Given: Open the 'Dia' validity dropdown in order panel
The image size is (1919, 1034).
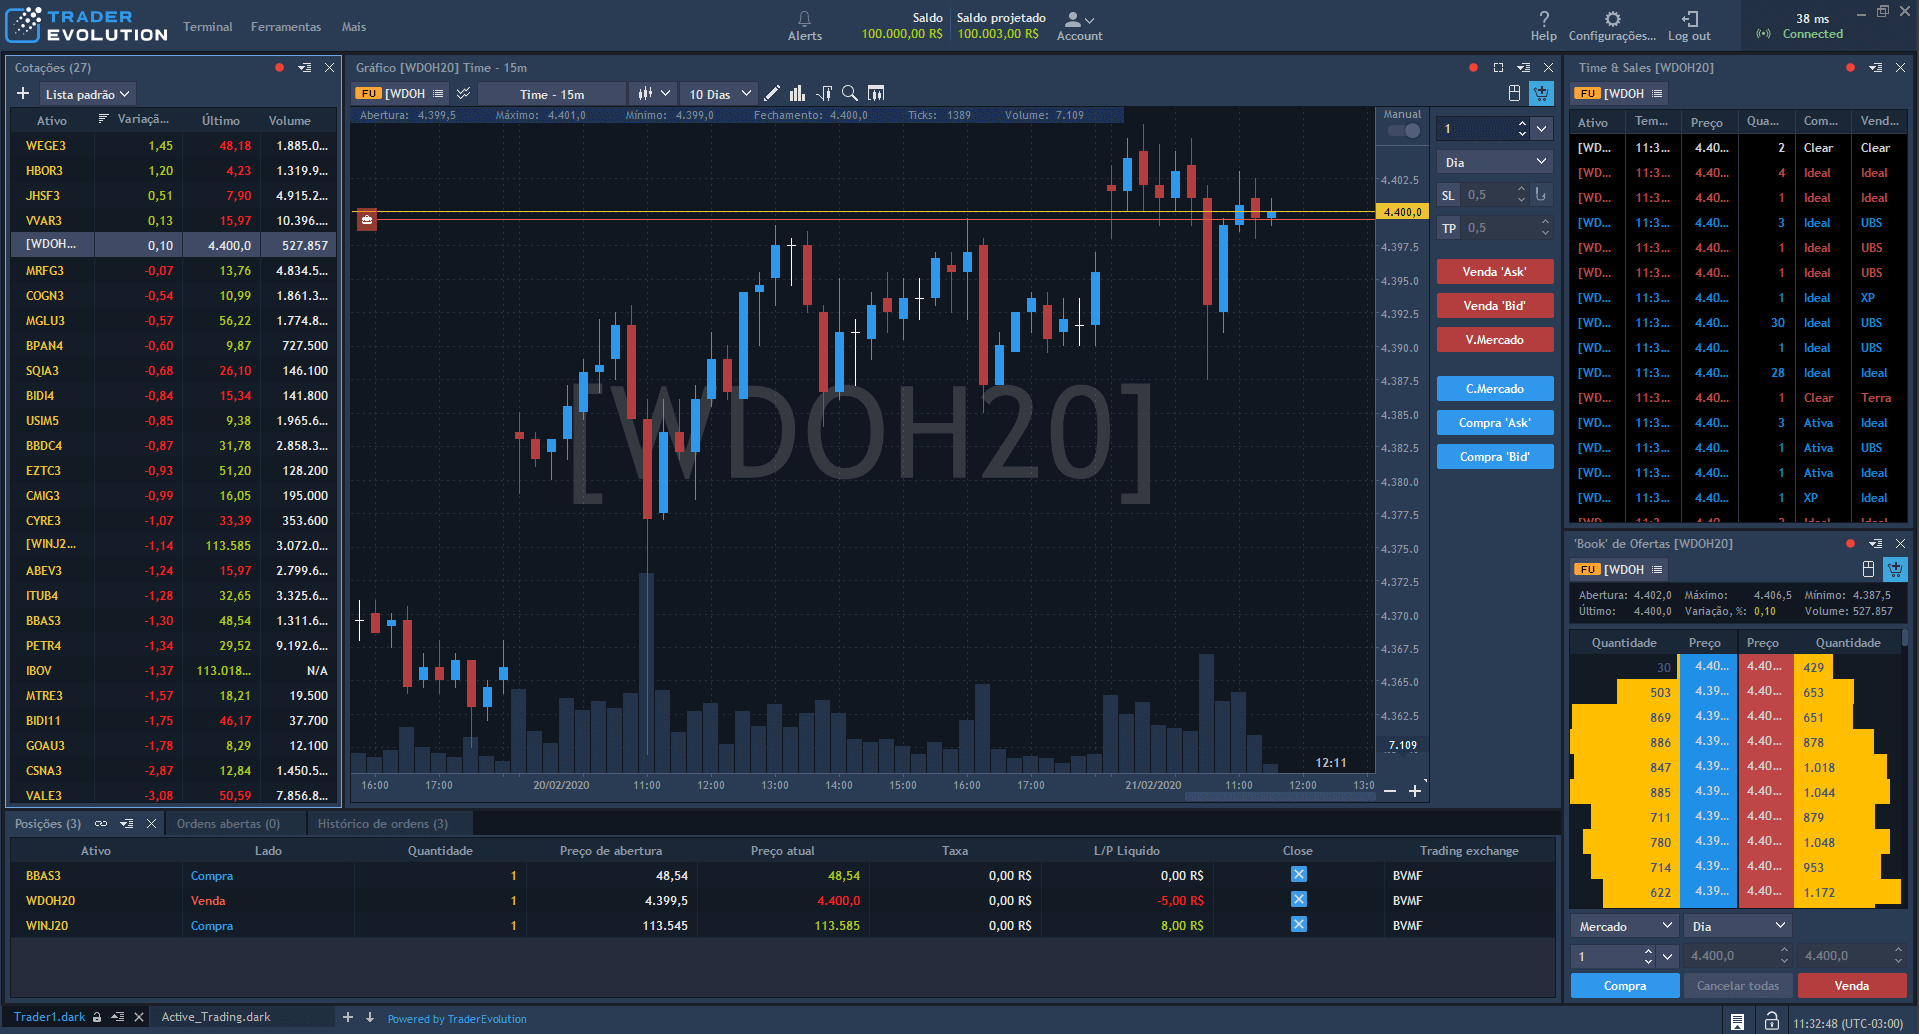Looking at the screenshot, I should [x=1494, y=161].
